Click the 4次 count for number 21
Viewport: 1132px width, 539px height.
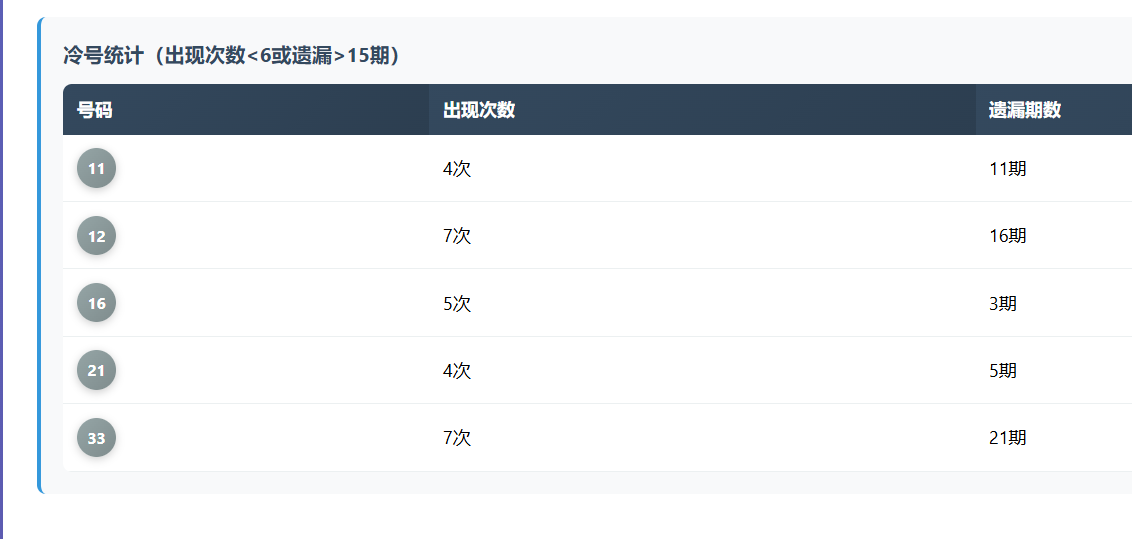pyautogui.click(x=457, y=370)
